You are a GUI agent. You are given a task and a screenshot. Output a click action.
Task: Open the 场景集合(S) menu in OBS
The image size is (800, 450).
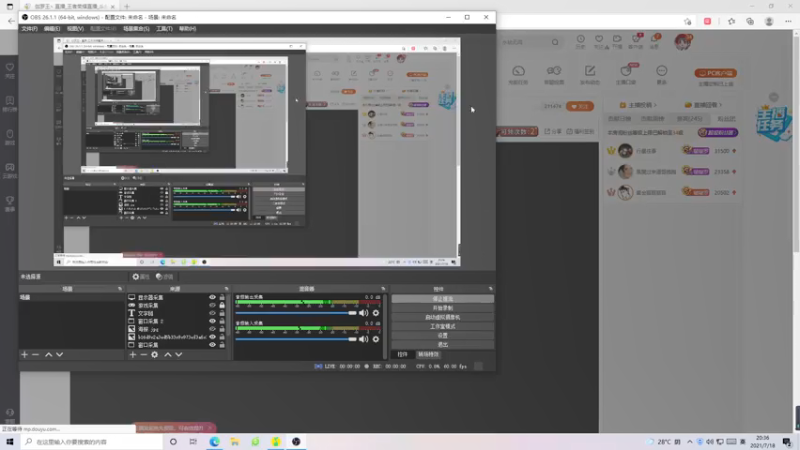pyautogui.click(x=136, y=29)
